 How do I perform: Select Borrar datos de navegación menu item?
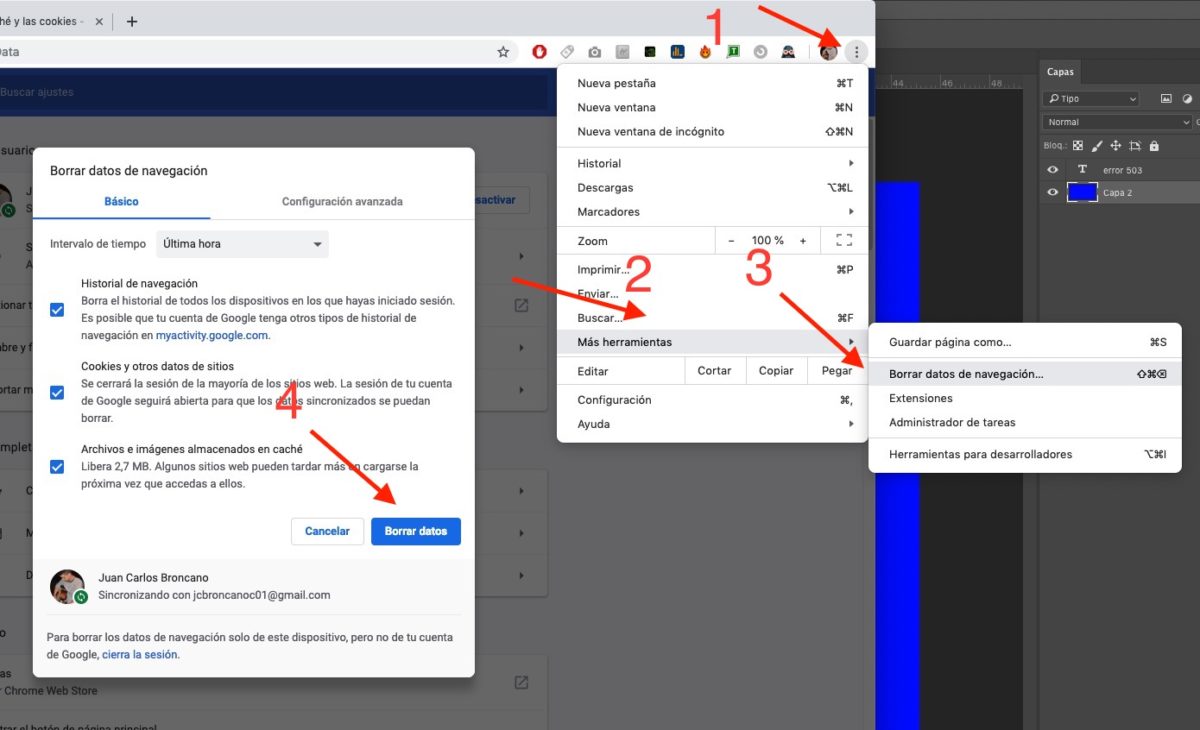point(966,374)
